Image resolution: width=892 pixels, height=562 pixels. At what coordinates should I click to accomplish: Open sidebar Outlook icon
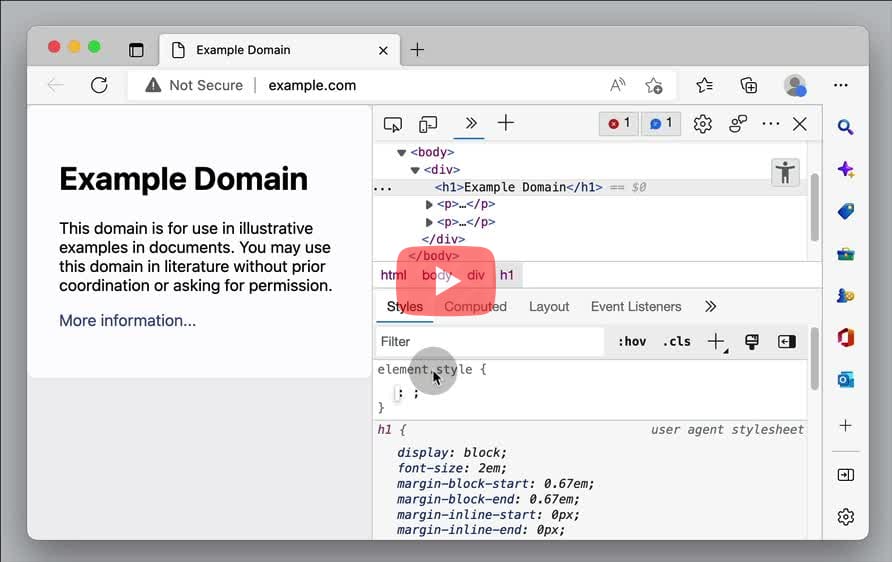pos(845,380)
